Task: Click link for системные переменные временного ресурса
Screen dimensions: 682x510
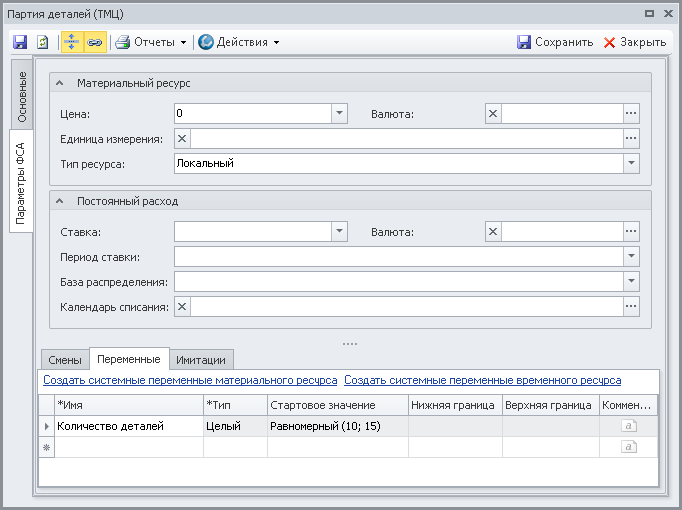Action: click(x=482, y=380)
